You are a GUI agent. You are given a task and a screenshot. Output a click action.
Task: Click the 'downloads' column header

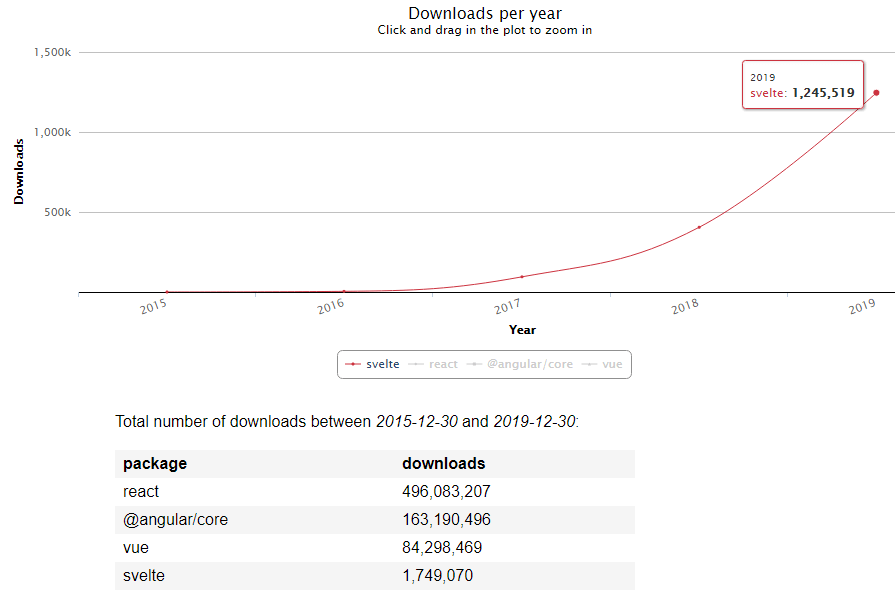pos(443,464)
